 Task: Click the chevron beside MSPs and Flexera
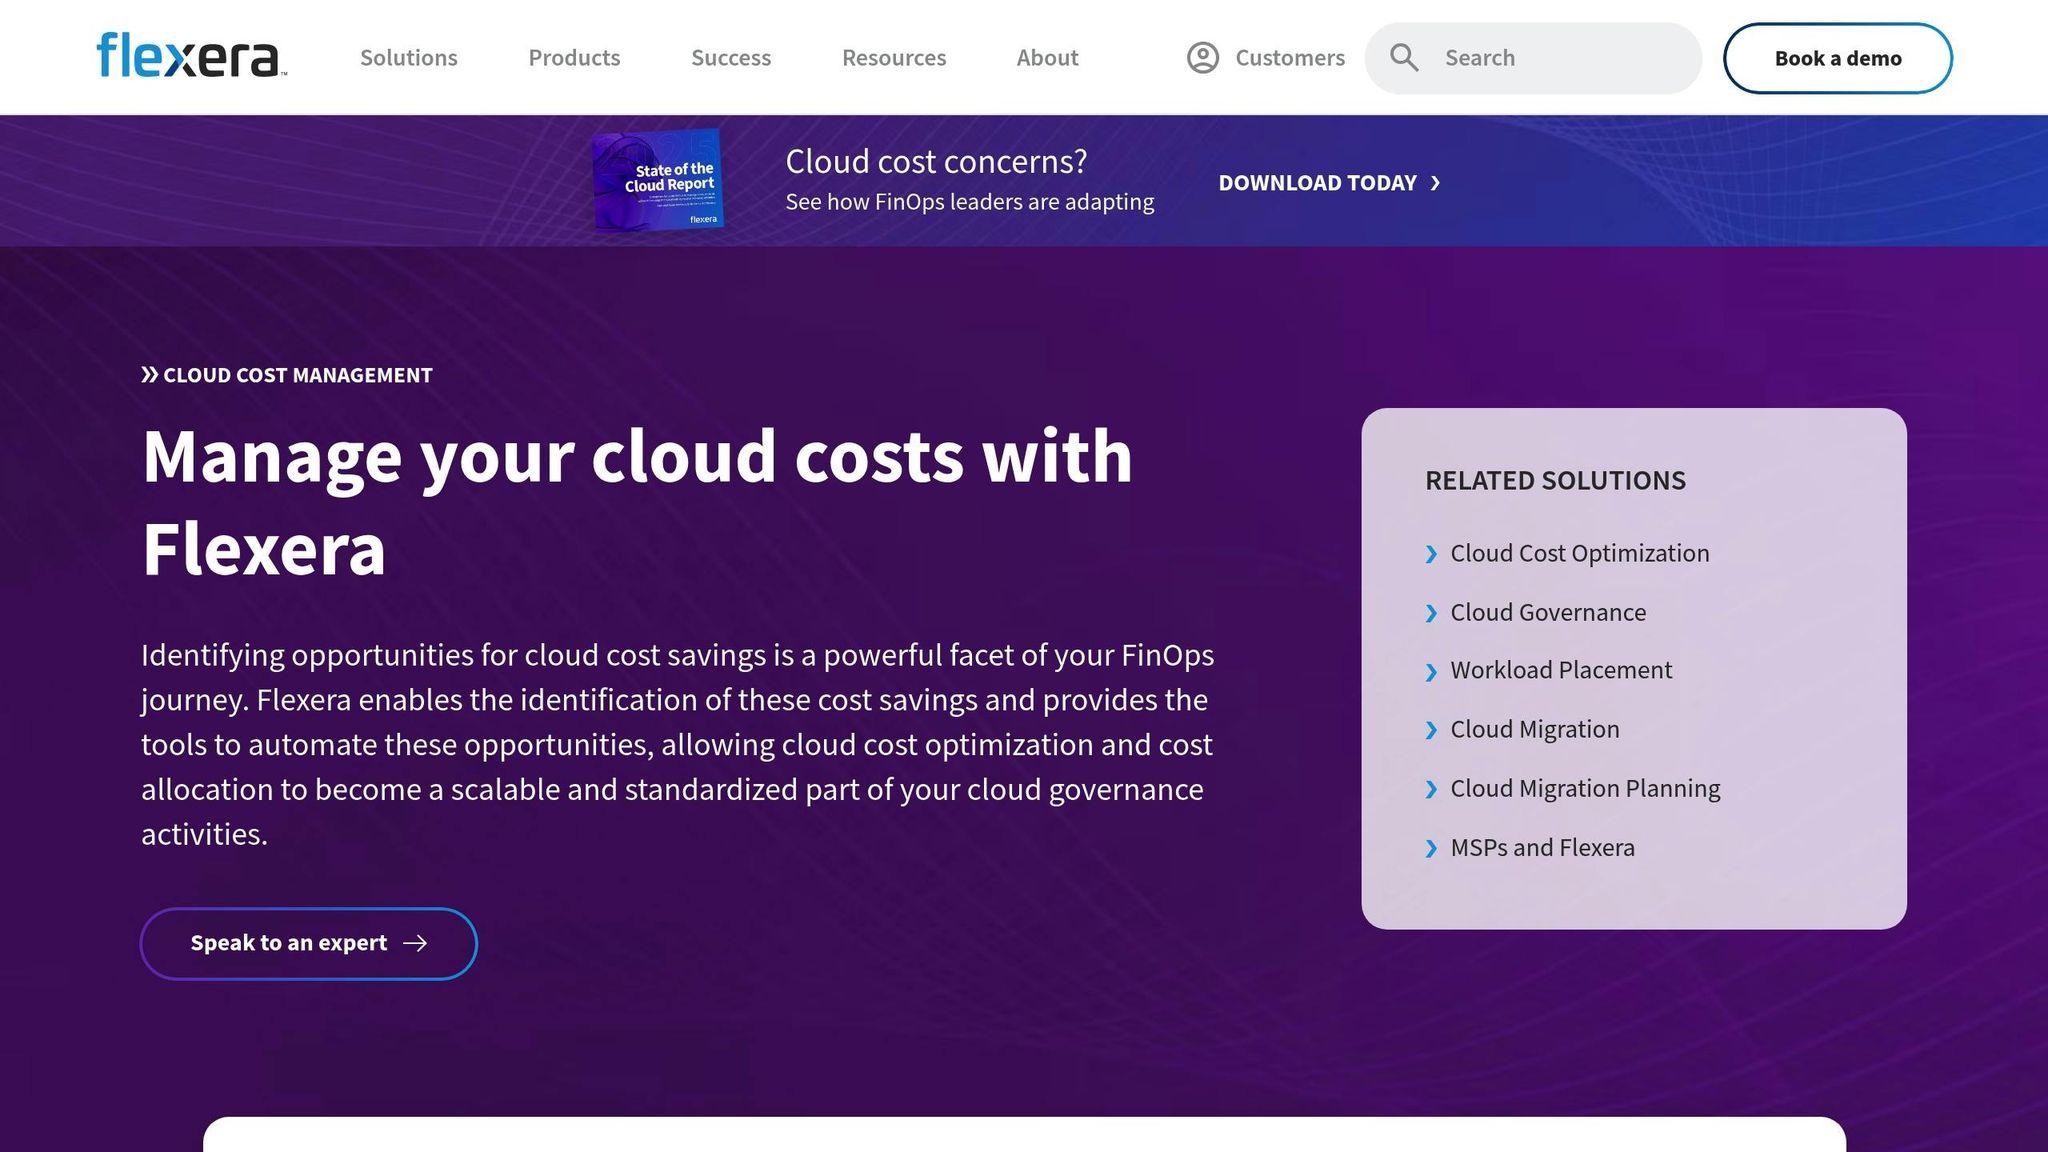tap(1431, 848)
